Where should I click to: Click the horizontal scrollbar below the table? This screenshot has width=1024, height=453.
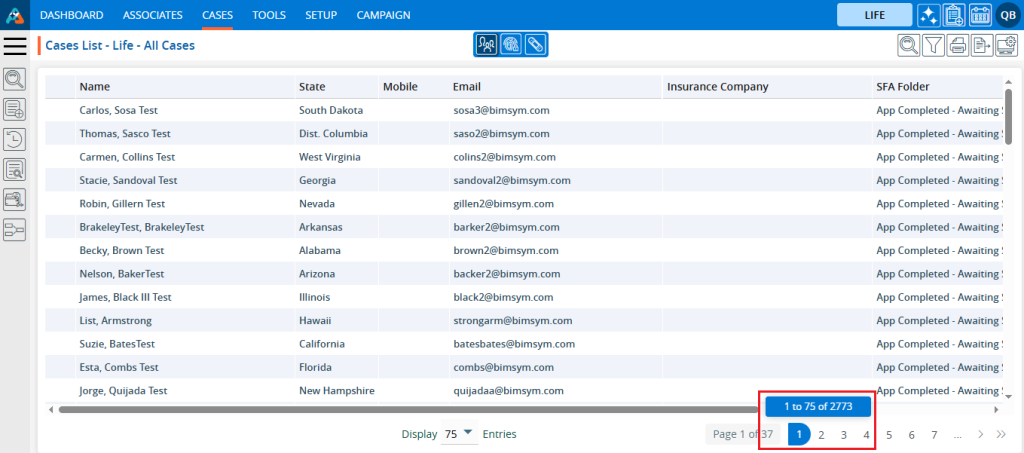(x=400, y=409)
